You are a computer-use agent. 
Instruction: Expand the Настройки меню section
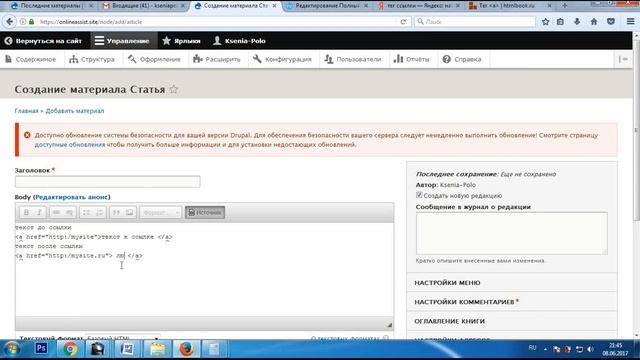512,282
